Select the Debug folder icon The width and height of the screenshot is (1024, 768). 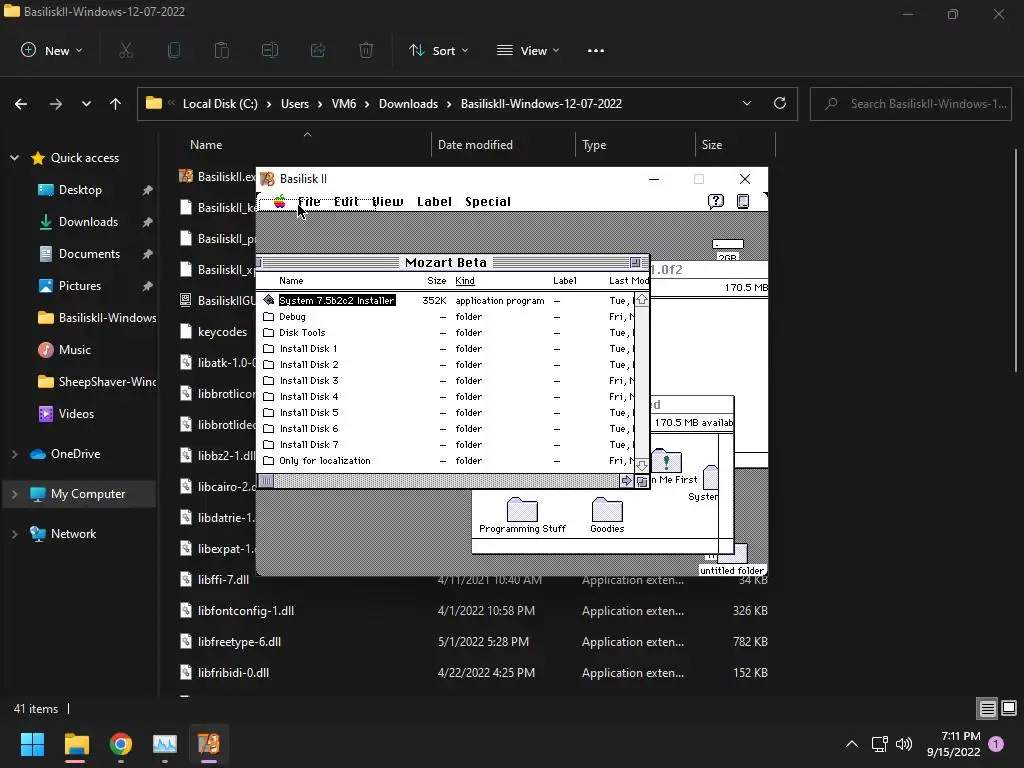268,317
